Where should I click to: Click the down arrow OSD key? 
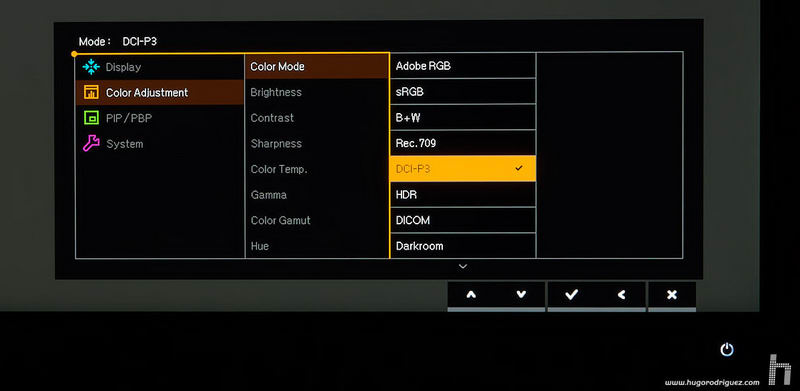[x=520, y=295]
